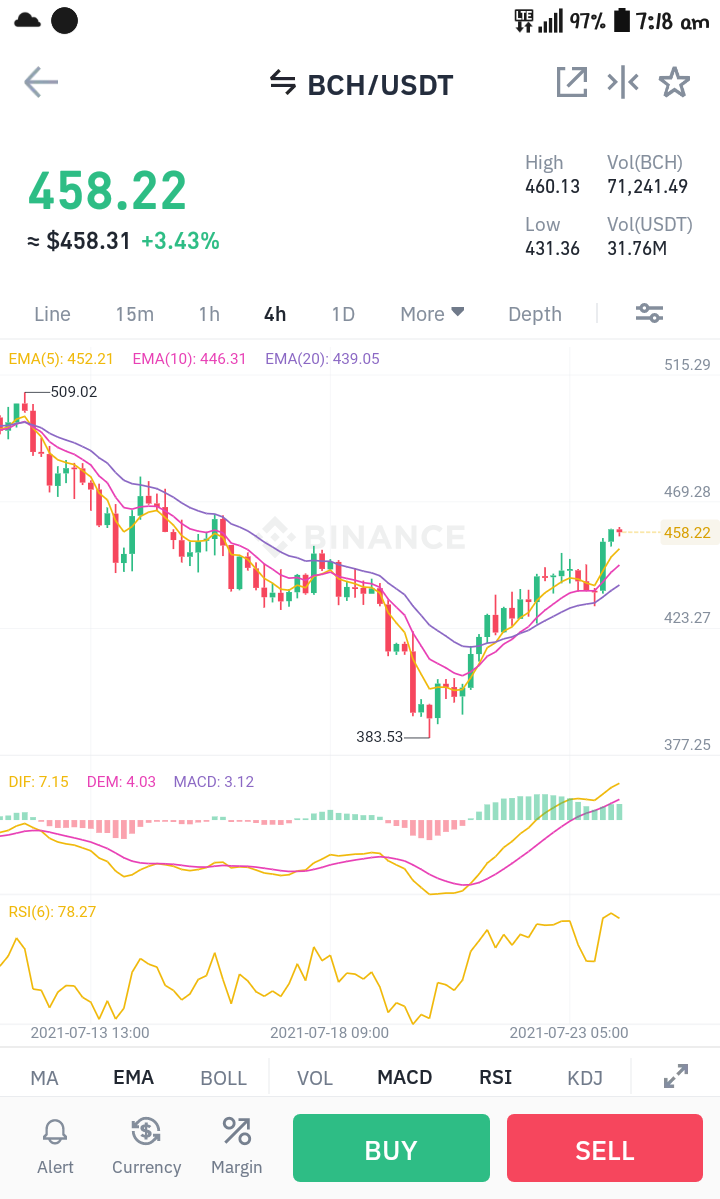
Task: Tap the red SELL button
Action: (x=605, y=1148)
